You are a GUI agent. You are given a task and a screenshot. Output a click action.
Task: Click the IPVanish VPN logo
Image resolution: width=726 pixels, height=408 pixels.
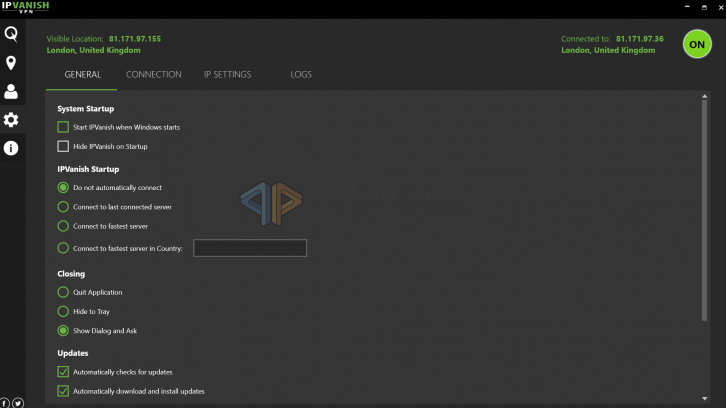coord(24,7)
